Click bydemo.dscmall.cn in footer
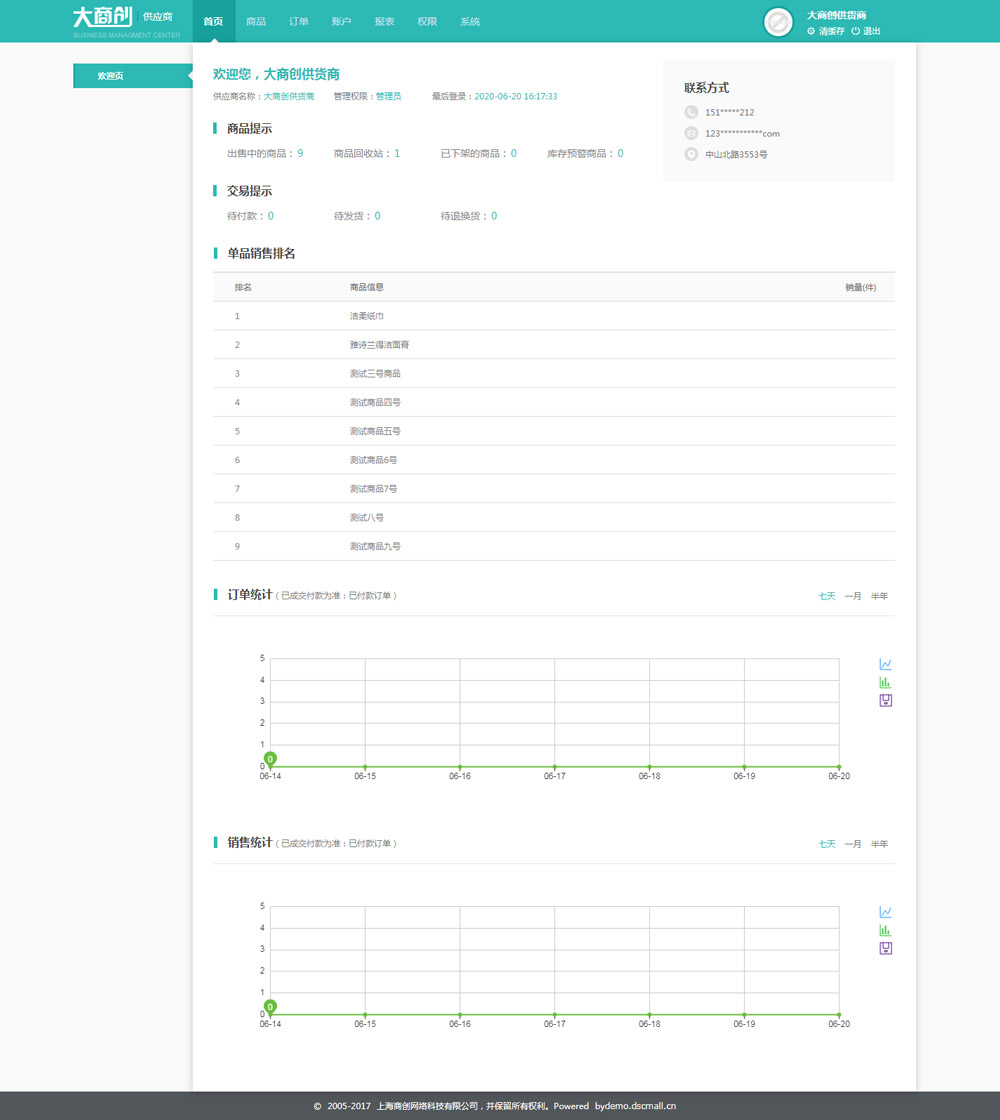The height and width of the screenshot is (1120, 1000). tap(635, 1106)
